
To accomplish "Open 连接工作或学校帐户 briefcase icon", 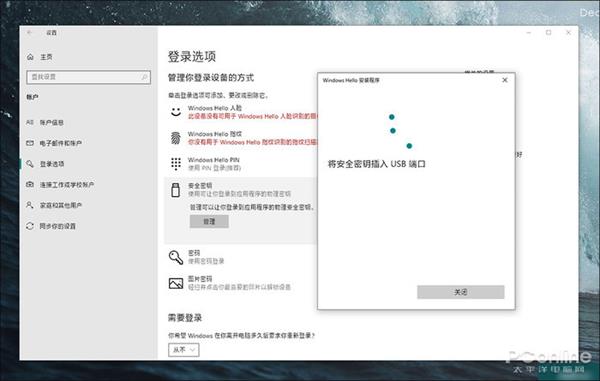I will [30, 184].
